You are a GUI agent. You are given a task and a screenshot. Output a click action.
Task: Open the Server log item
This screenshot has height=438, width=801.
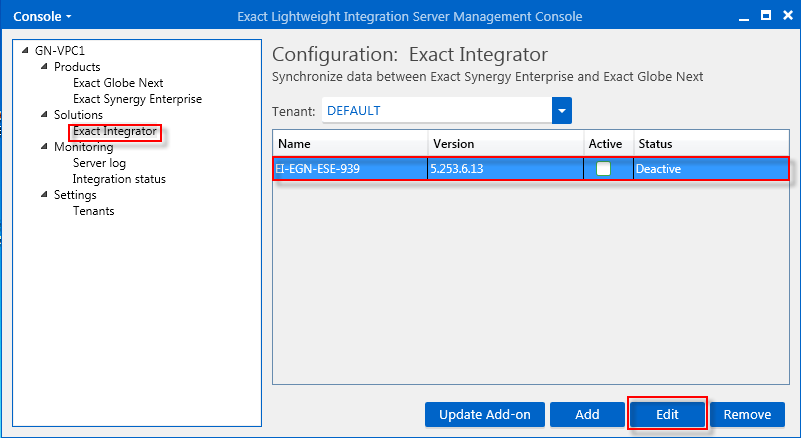(99, 163)
